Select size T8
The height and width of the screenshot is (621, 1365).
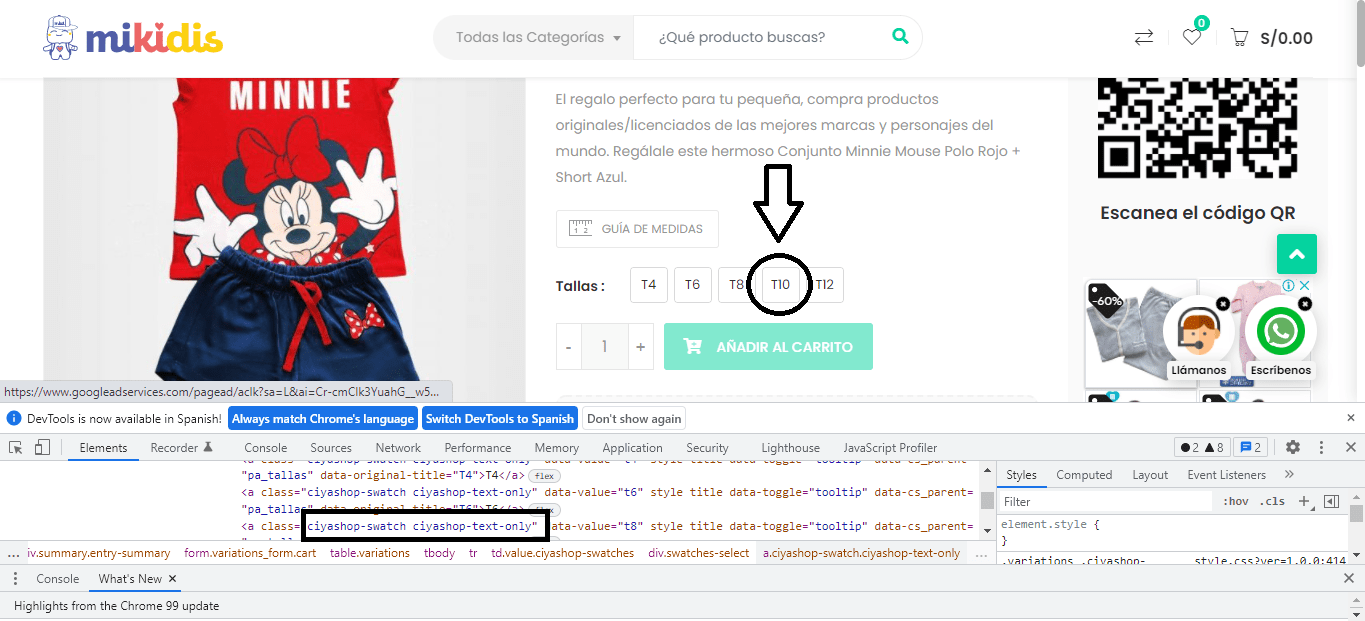(736, 285)
